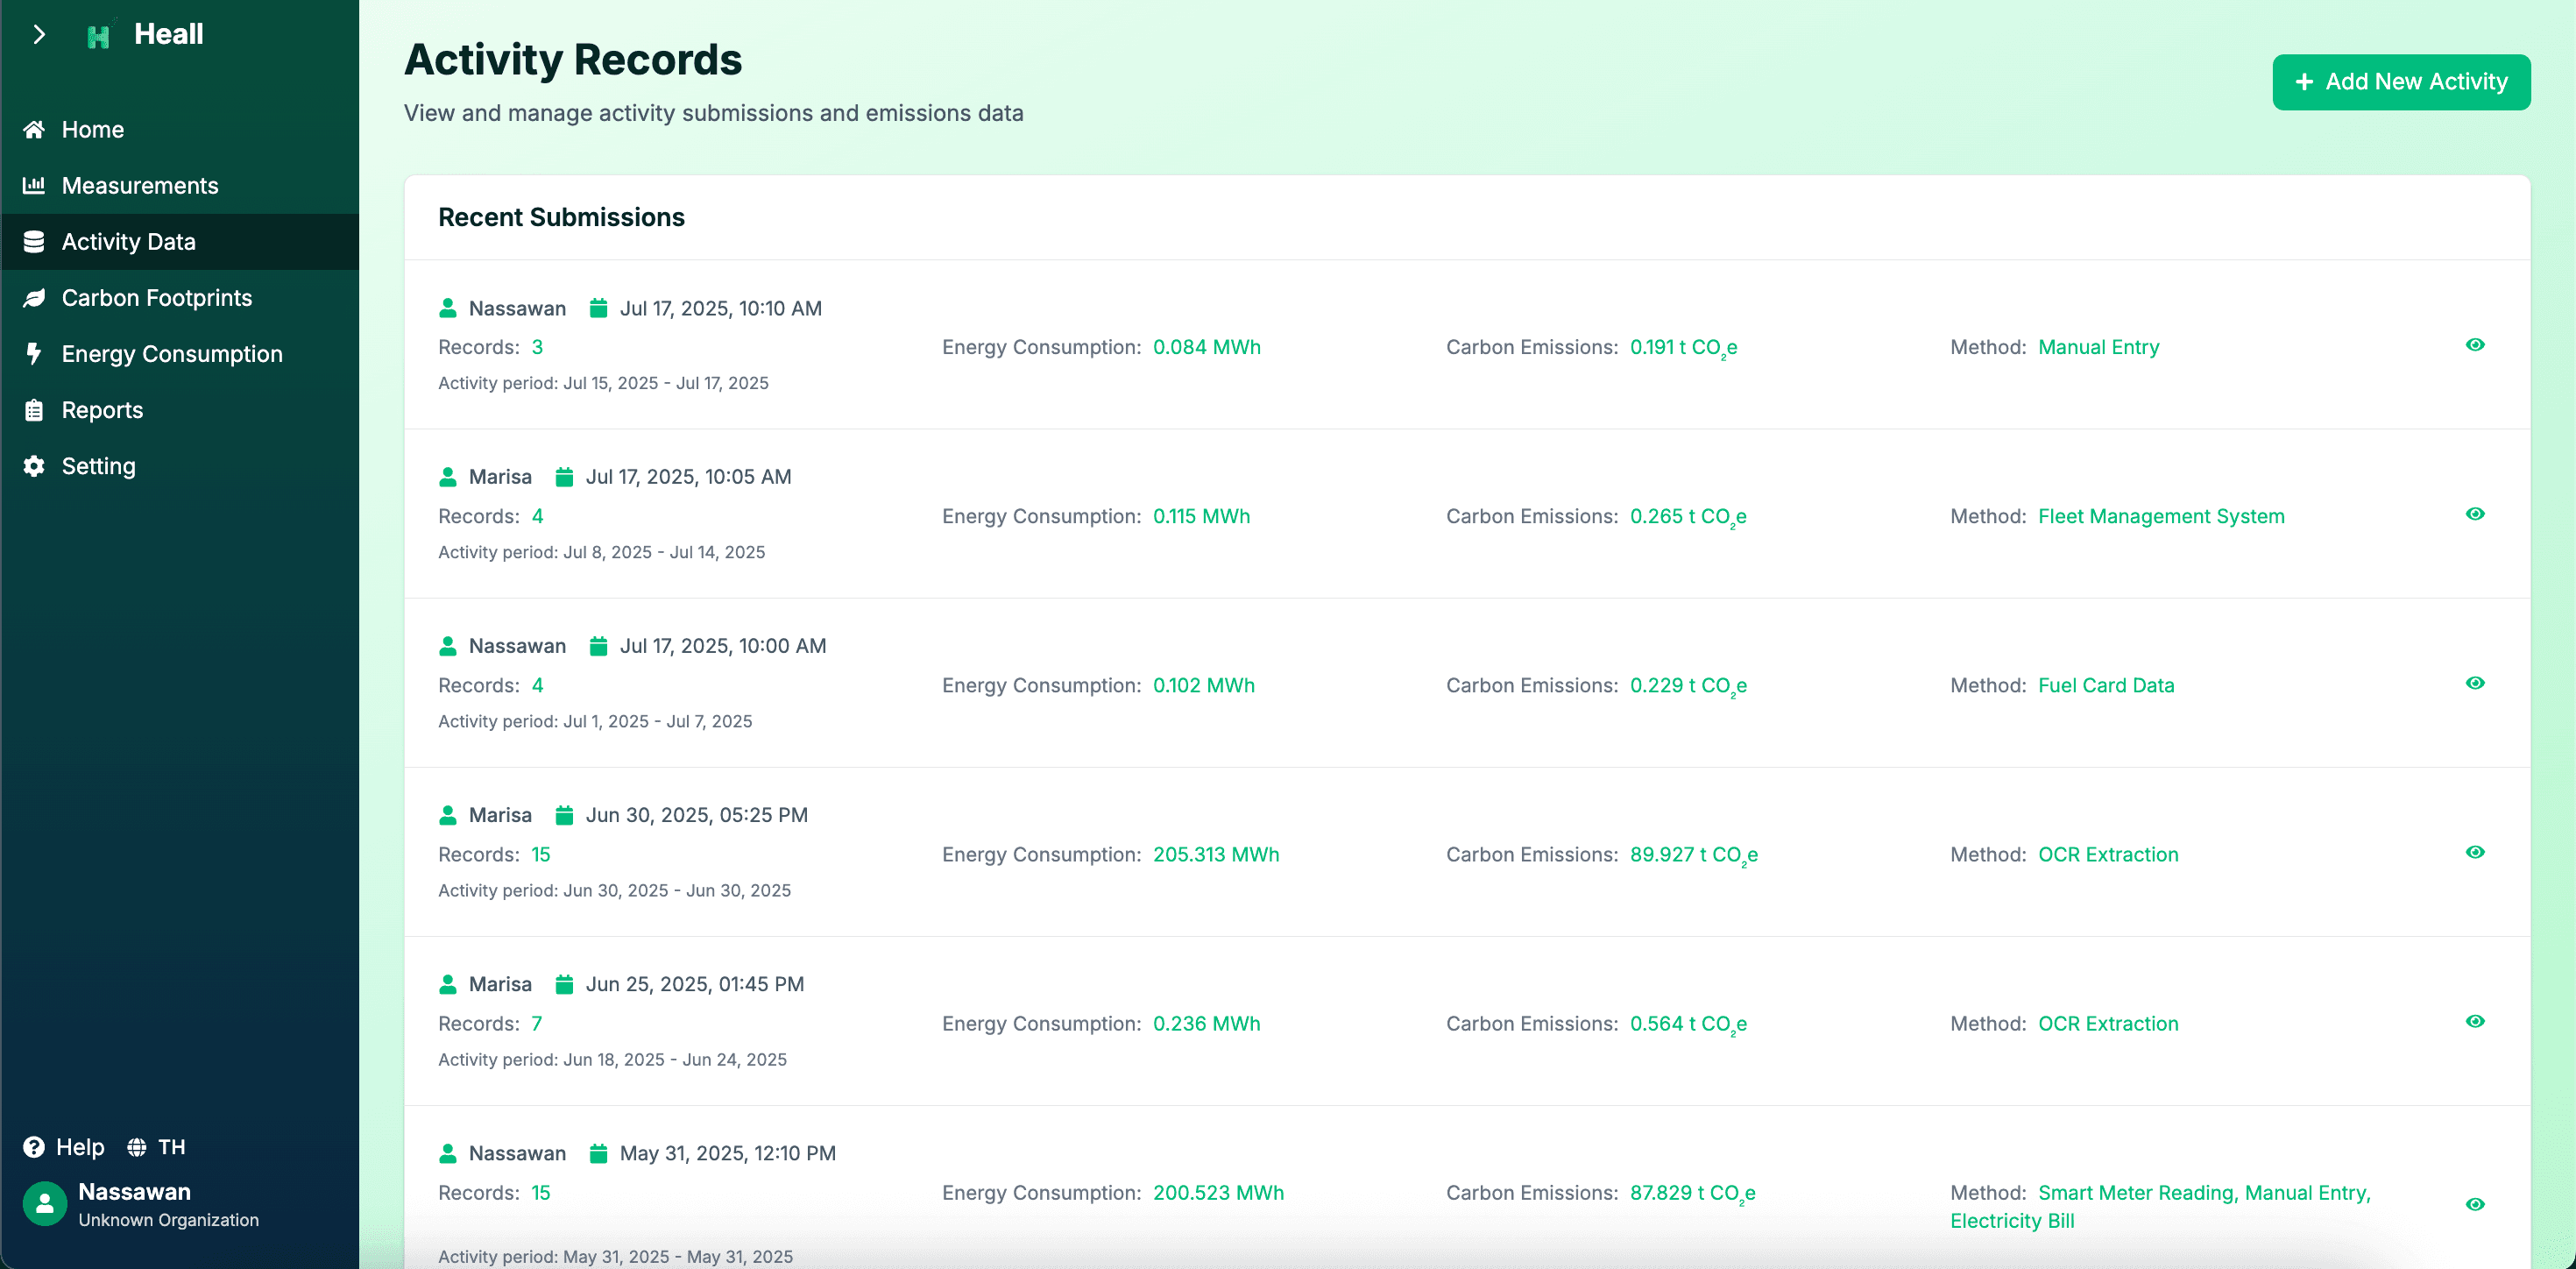Select Activity Data database icon
2576x1269 pixels.
tap(34, 242)
